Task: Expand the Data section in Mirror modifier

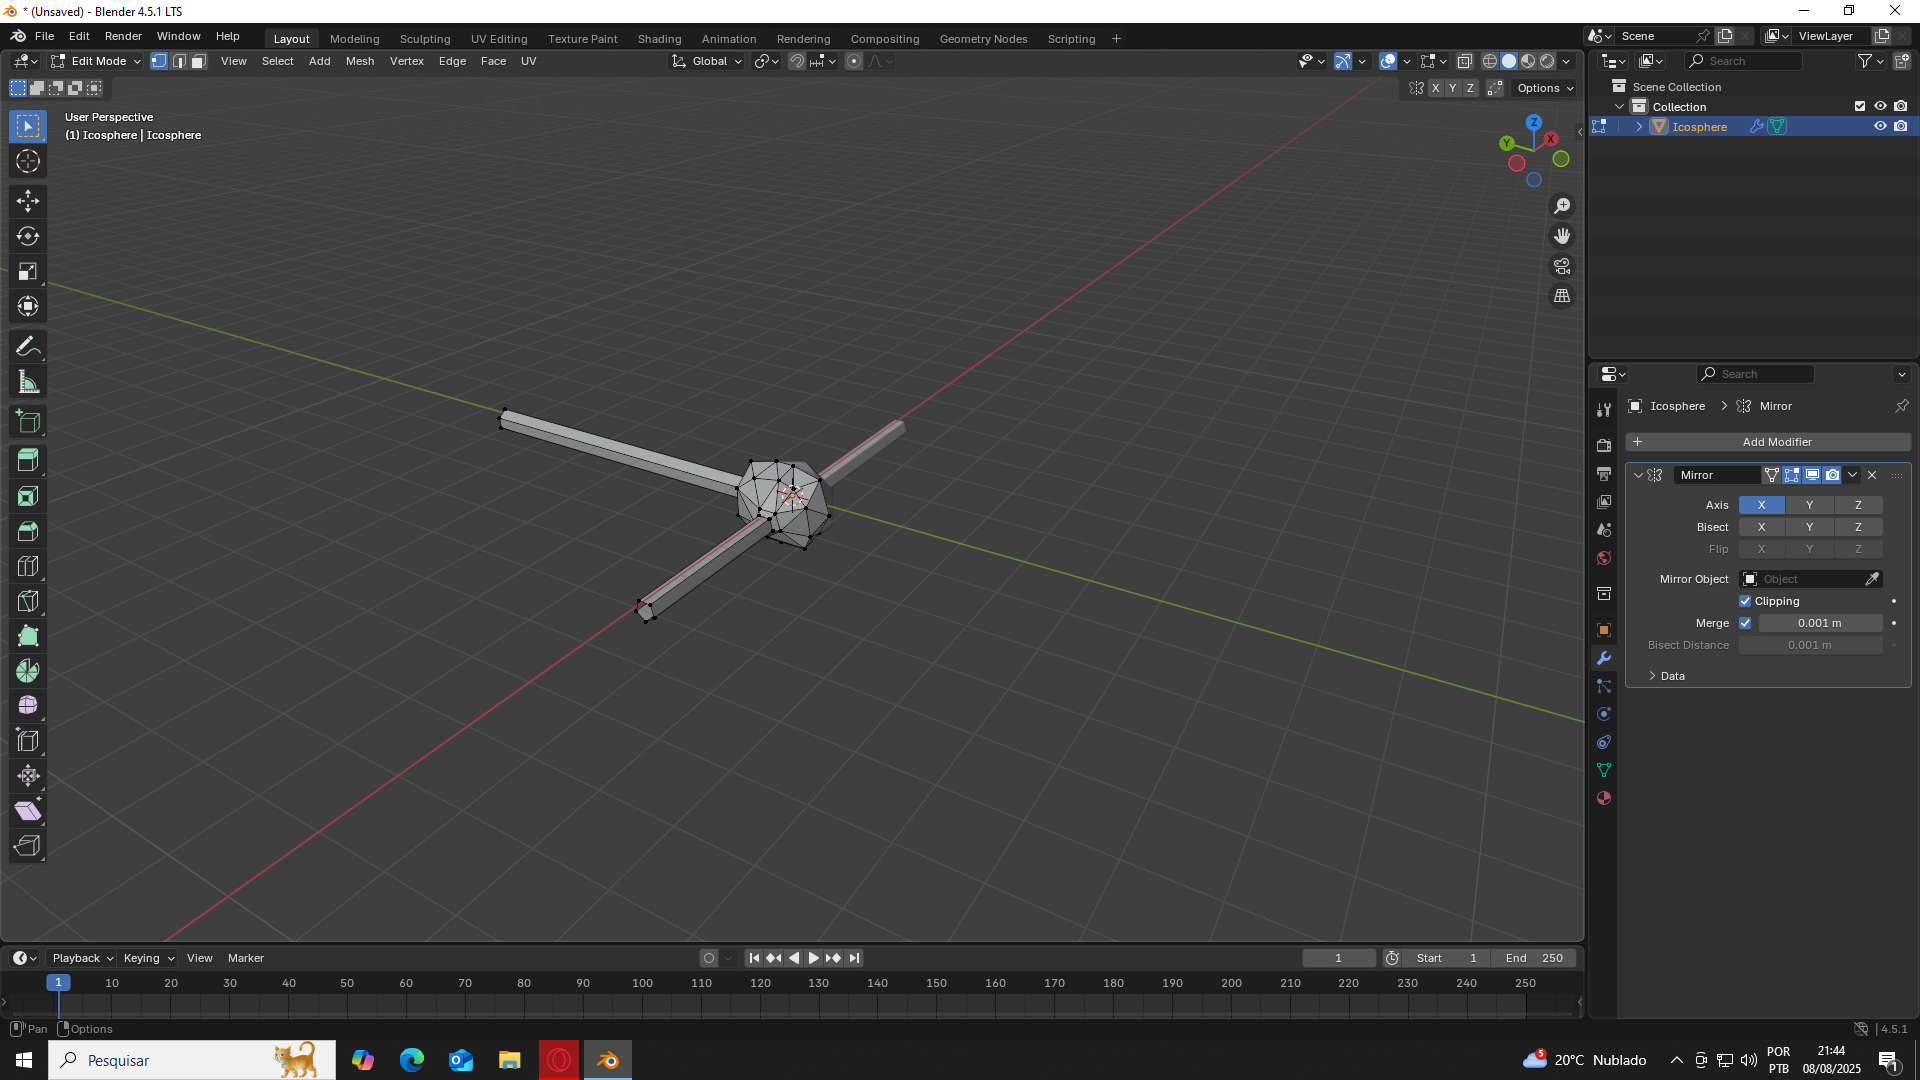Action: 1672,676
